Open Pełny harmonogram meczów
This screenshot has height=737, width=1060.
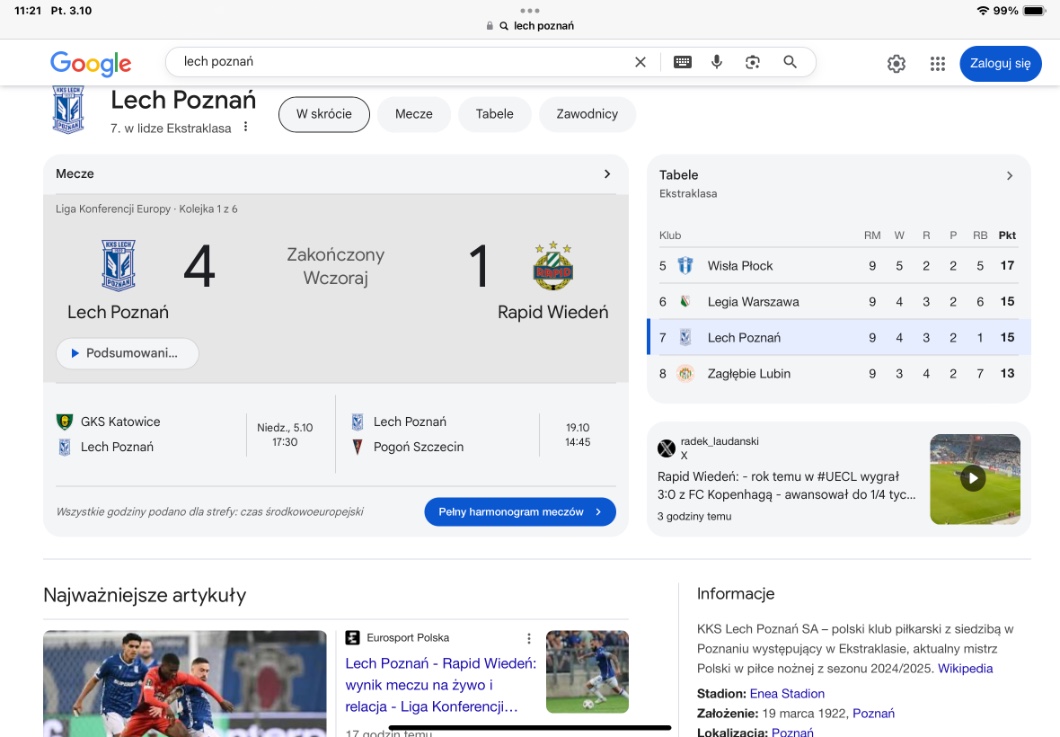pyautogui.click(x=520, y=512)
